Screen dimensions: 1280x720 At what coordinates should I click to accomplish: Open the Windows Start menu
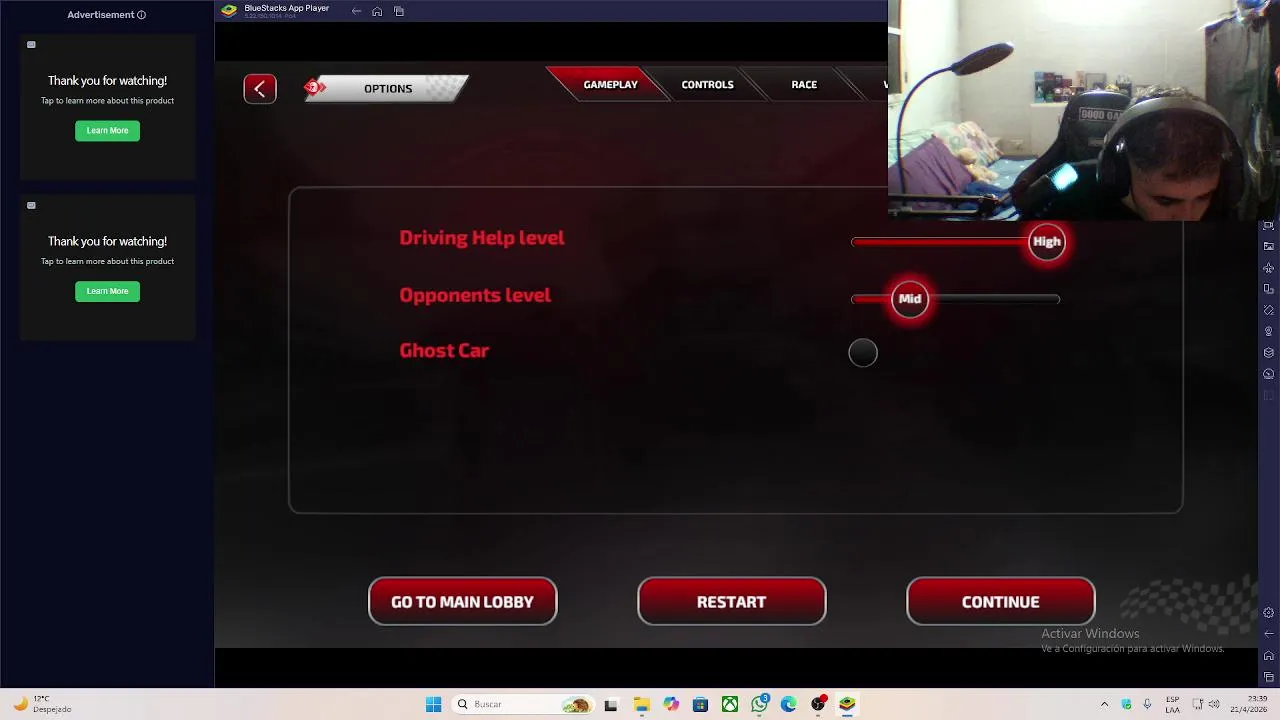click(x=433, y=704)
